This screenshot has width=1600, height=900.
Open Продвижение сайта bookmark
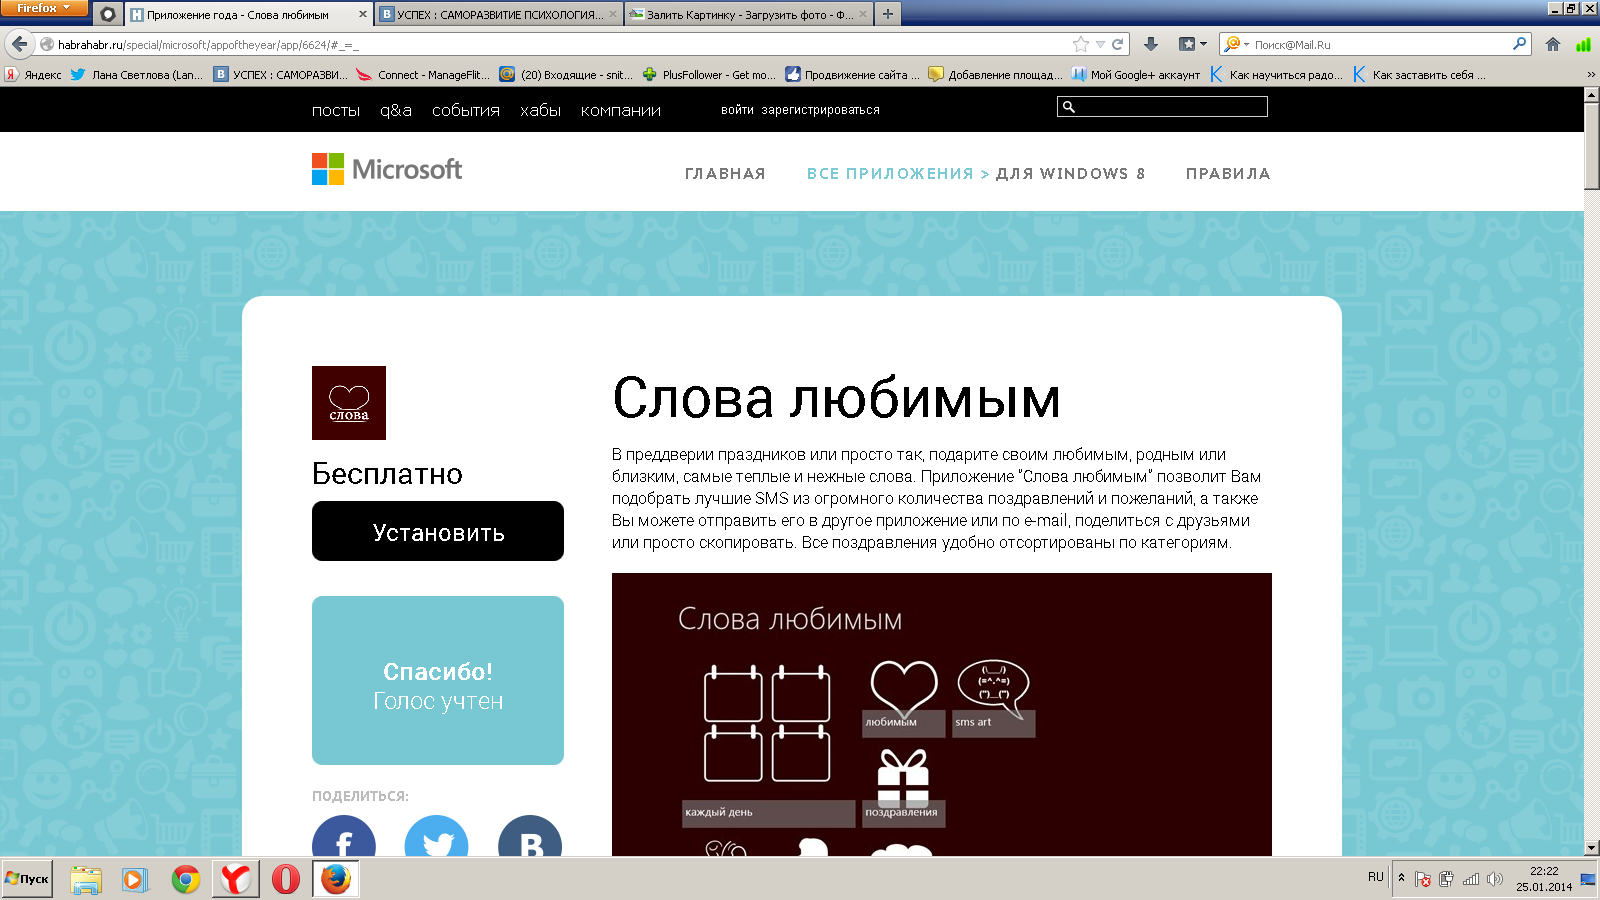point(852,75)
